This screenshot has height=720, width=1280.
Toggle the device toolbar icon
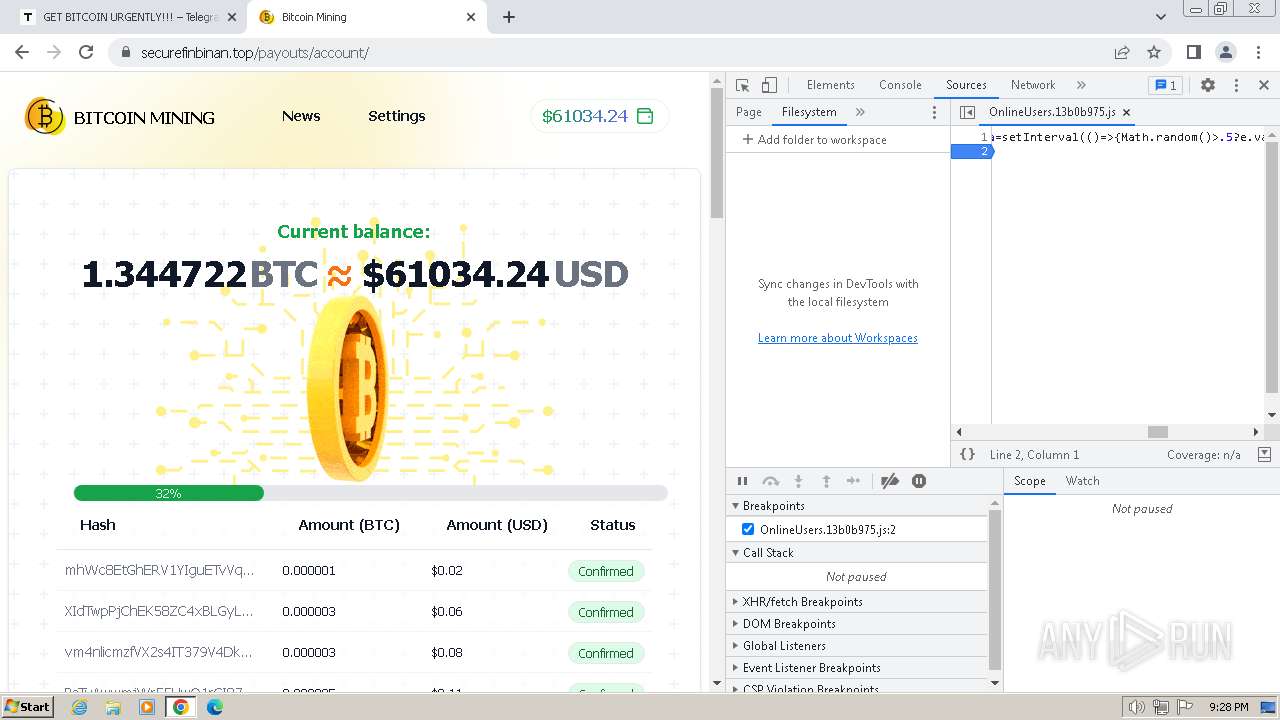tap(769, 85)
